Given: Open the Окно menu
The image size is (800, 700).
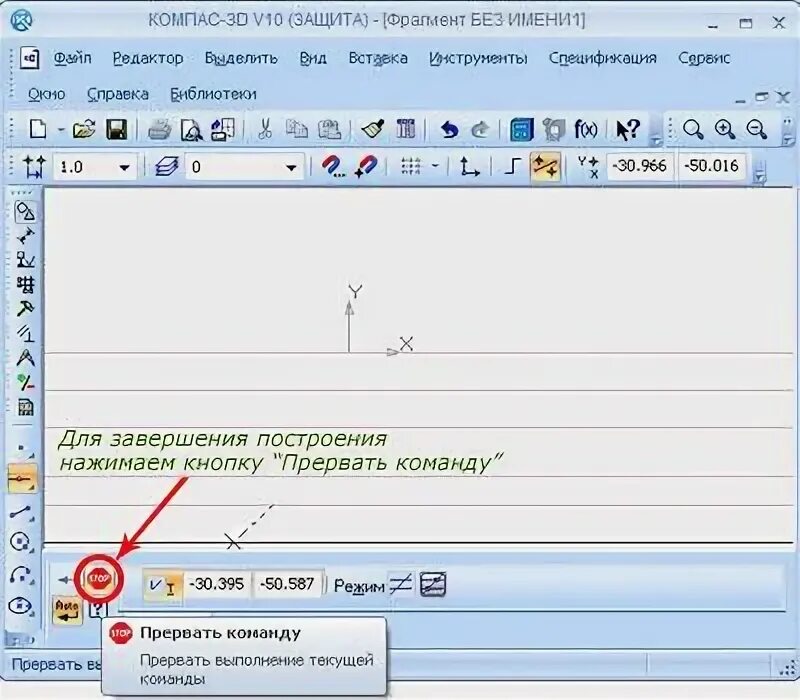Looking at the screenshot, I should click(46, 94).
